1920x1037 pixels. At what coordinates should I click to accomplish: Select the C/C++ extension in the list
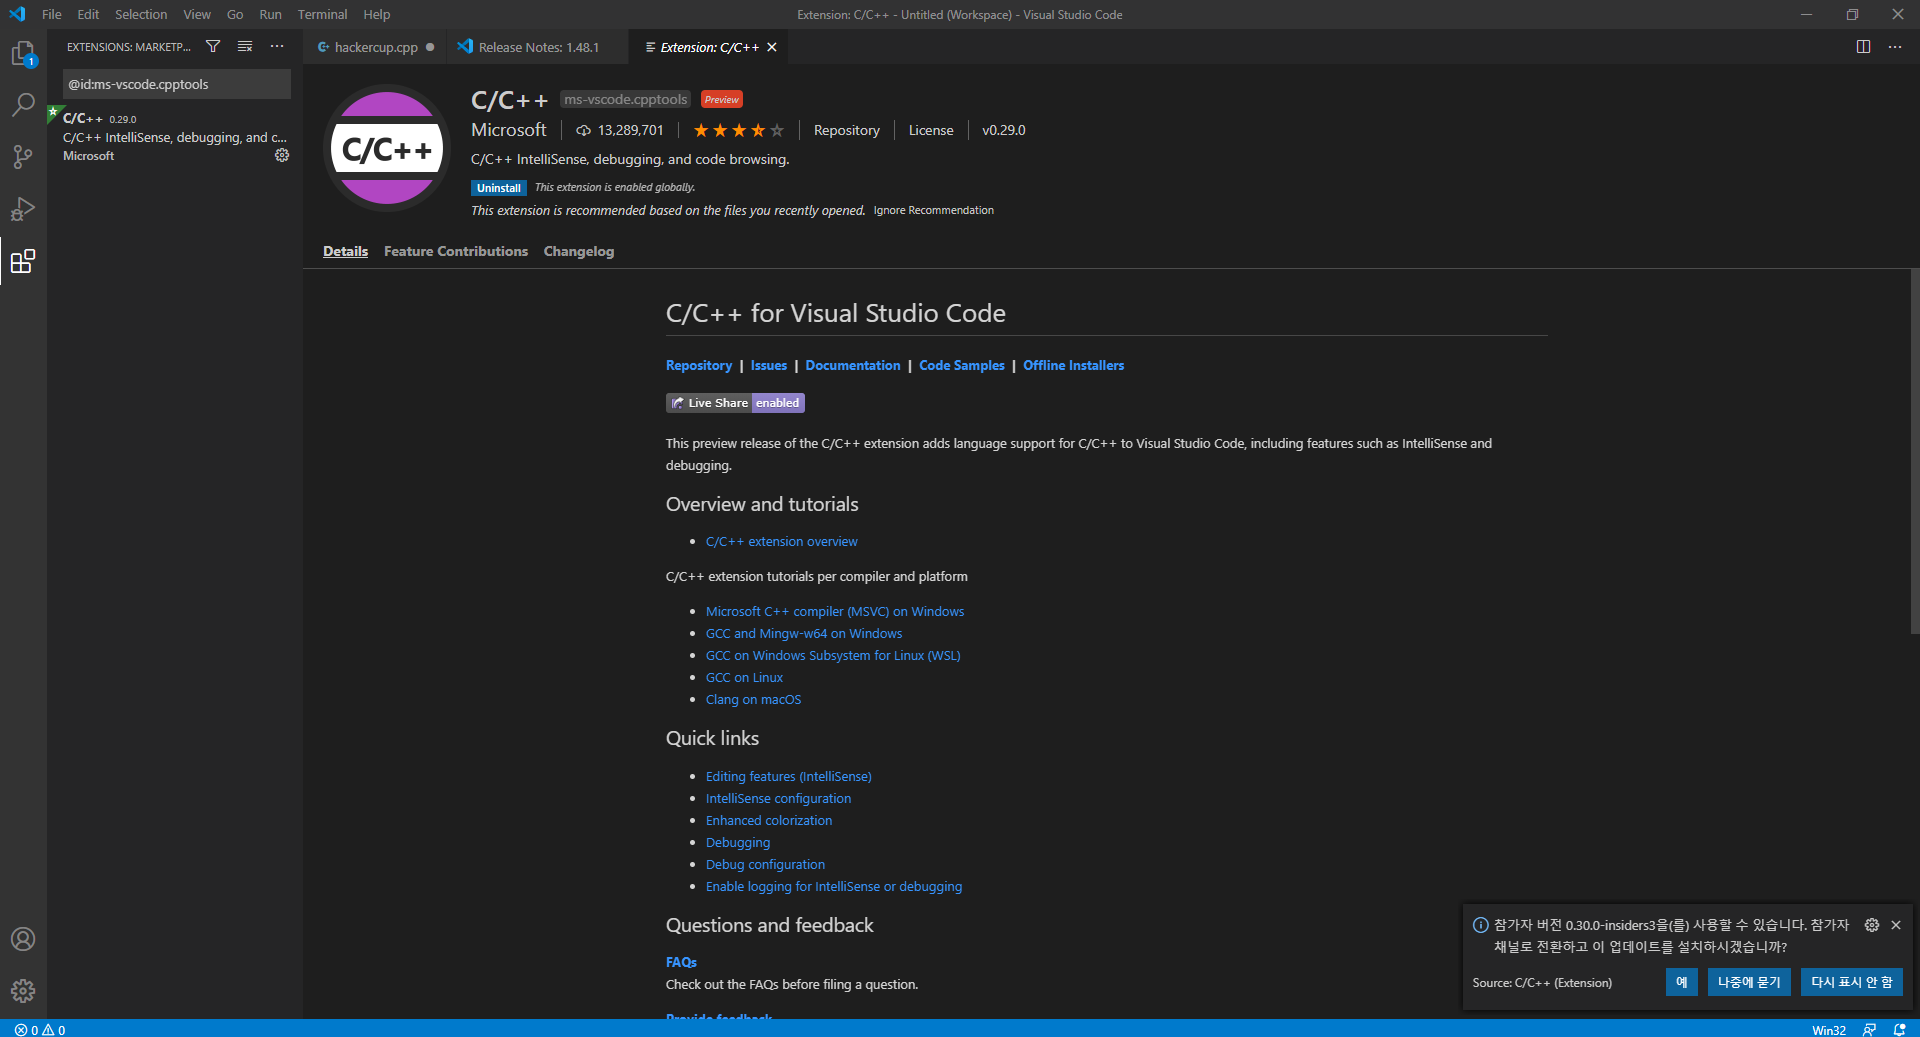coord(174,137)
